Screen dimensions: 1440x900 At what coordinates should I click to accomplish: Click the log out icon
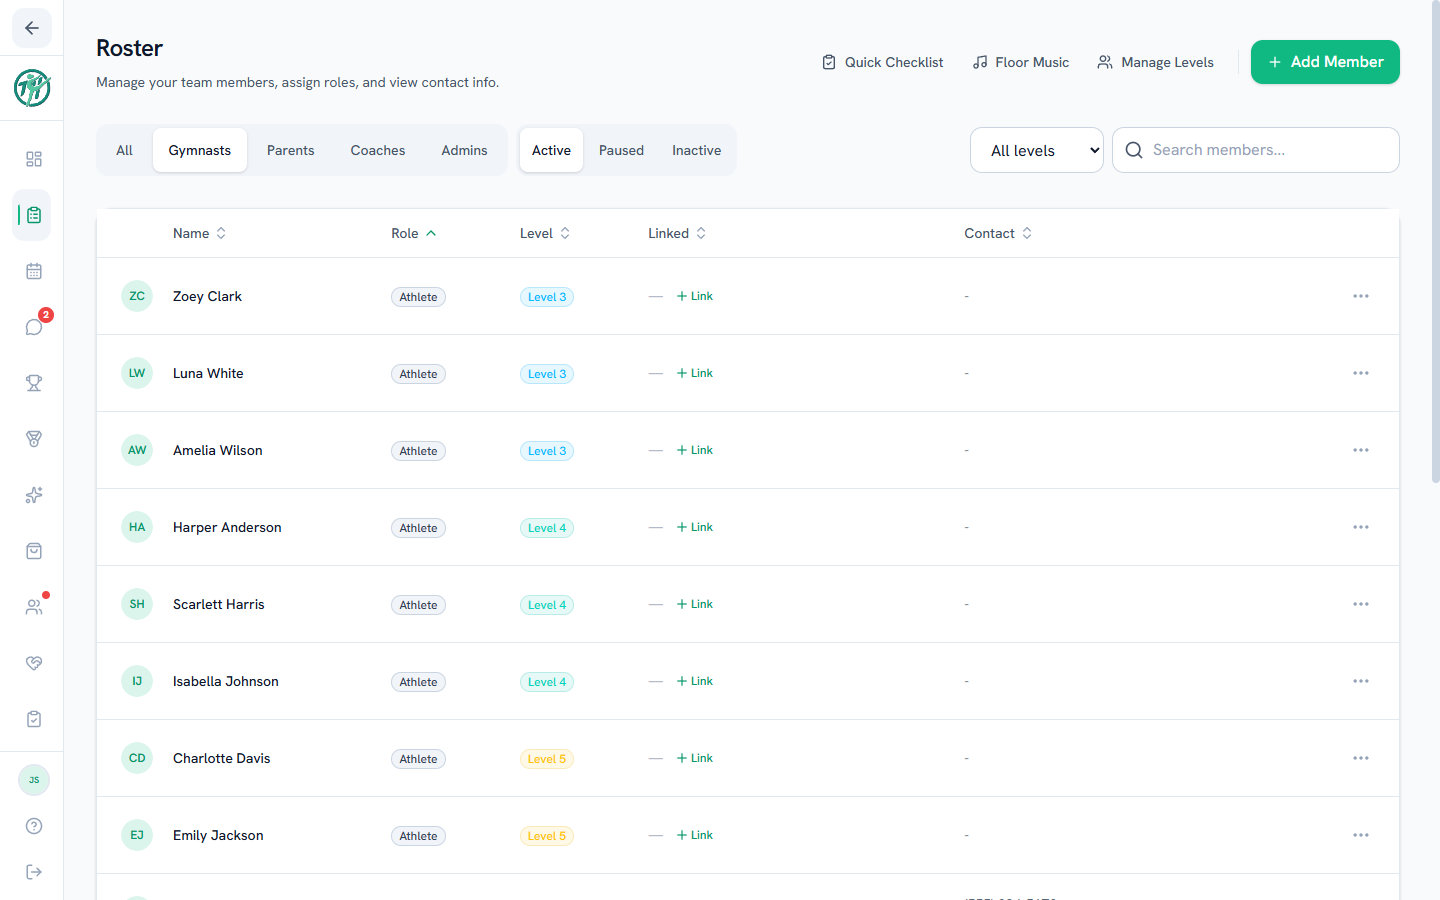[x=34, y=872]
